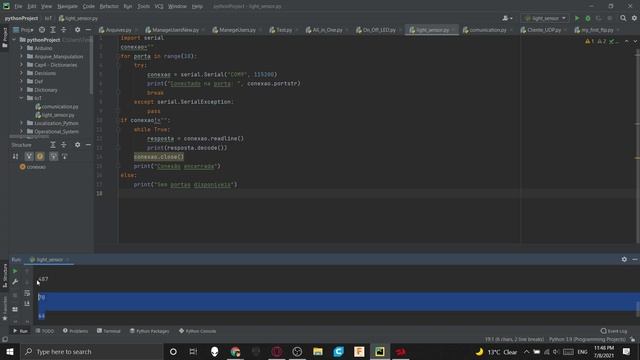640x360 pixels.
Task: Hide the Structure tool window
Action: click(88, 145)
